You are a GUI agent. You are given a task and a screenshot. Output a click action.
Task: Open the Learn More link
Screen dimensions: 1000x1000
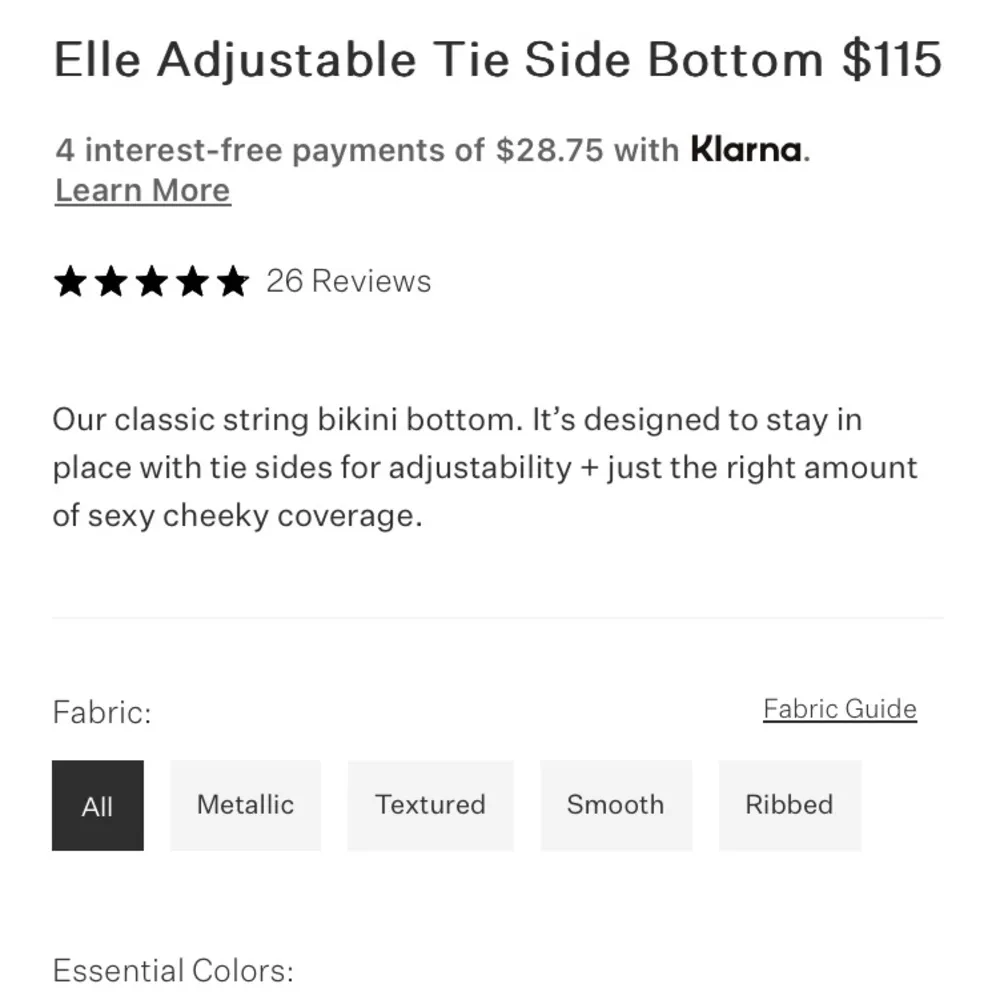tap(142, 190)
